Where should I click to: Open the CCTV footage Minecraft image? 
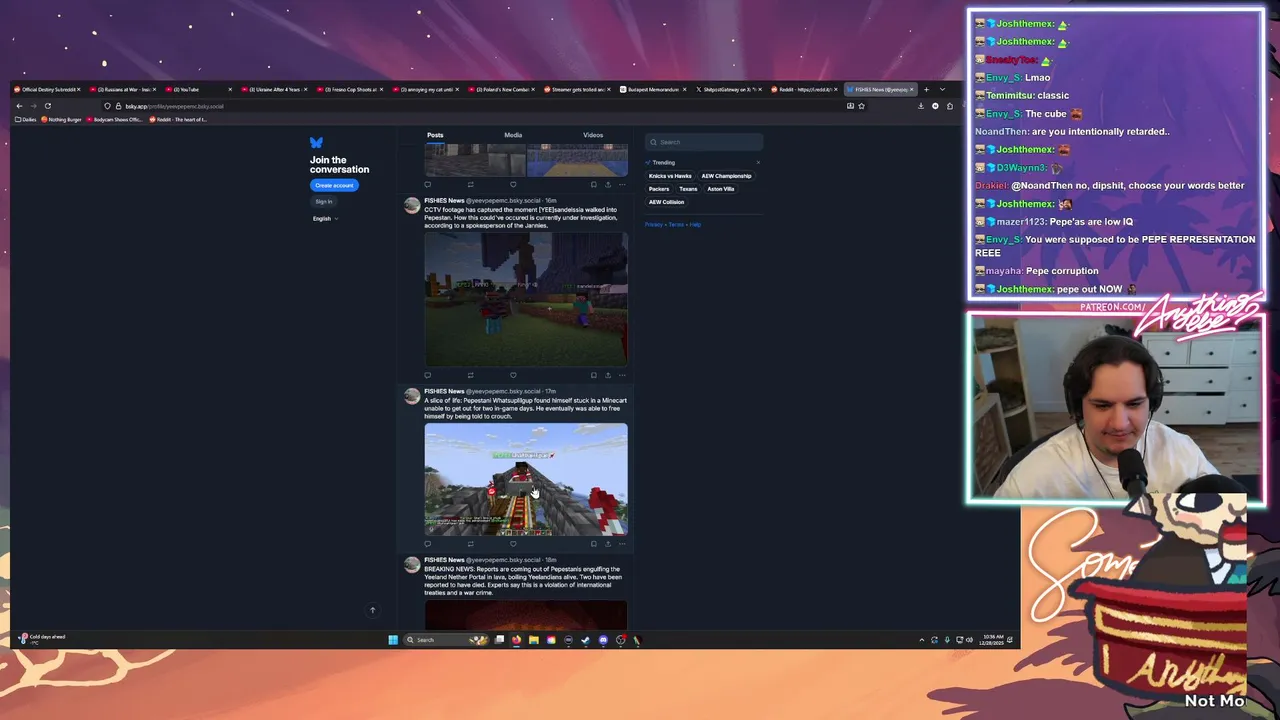(x=526, y=299)
